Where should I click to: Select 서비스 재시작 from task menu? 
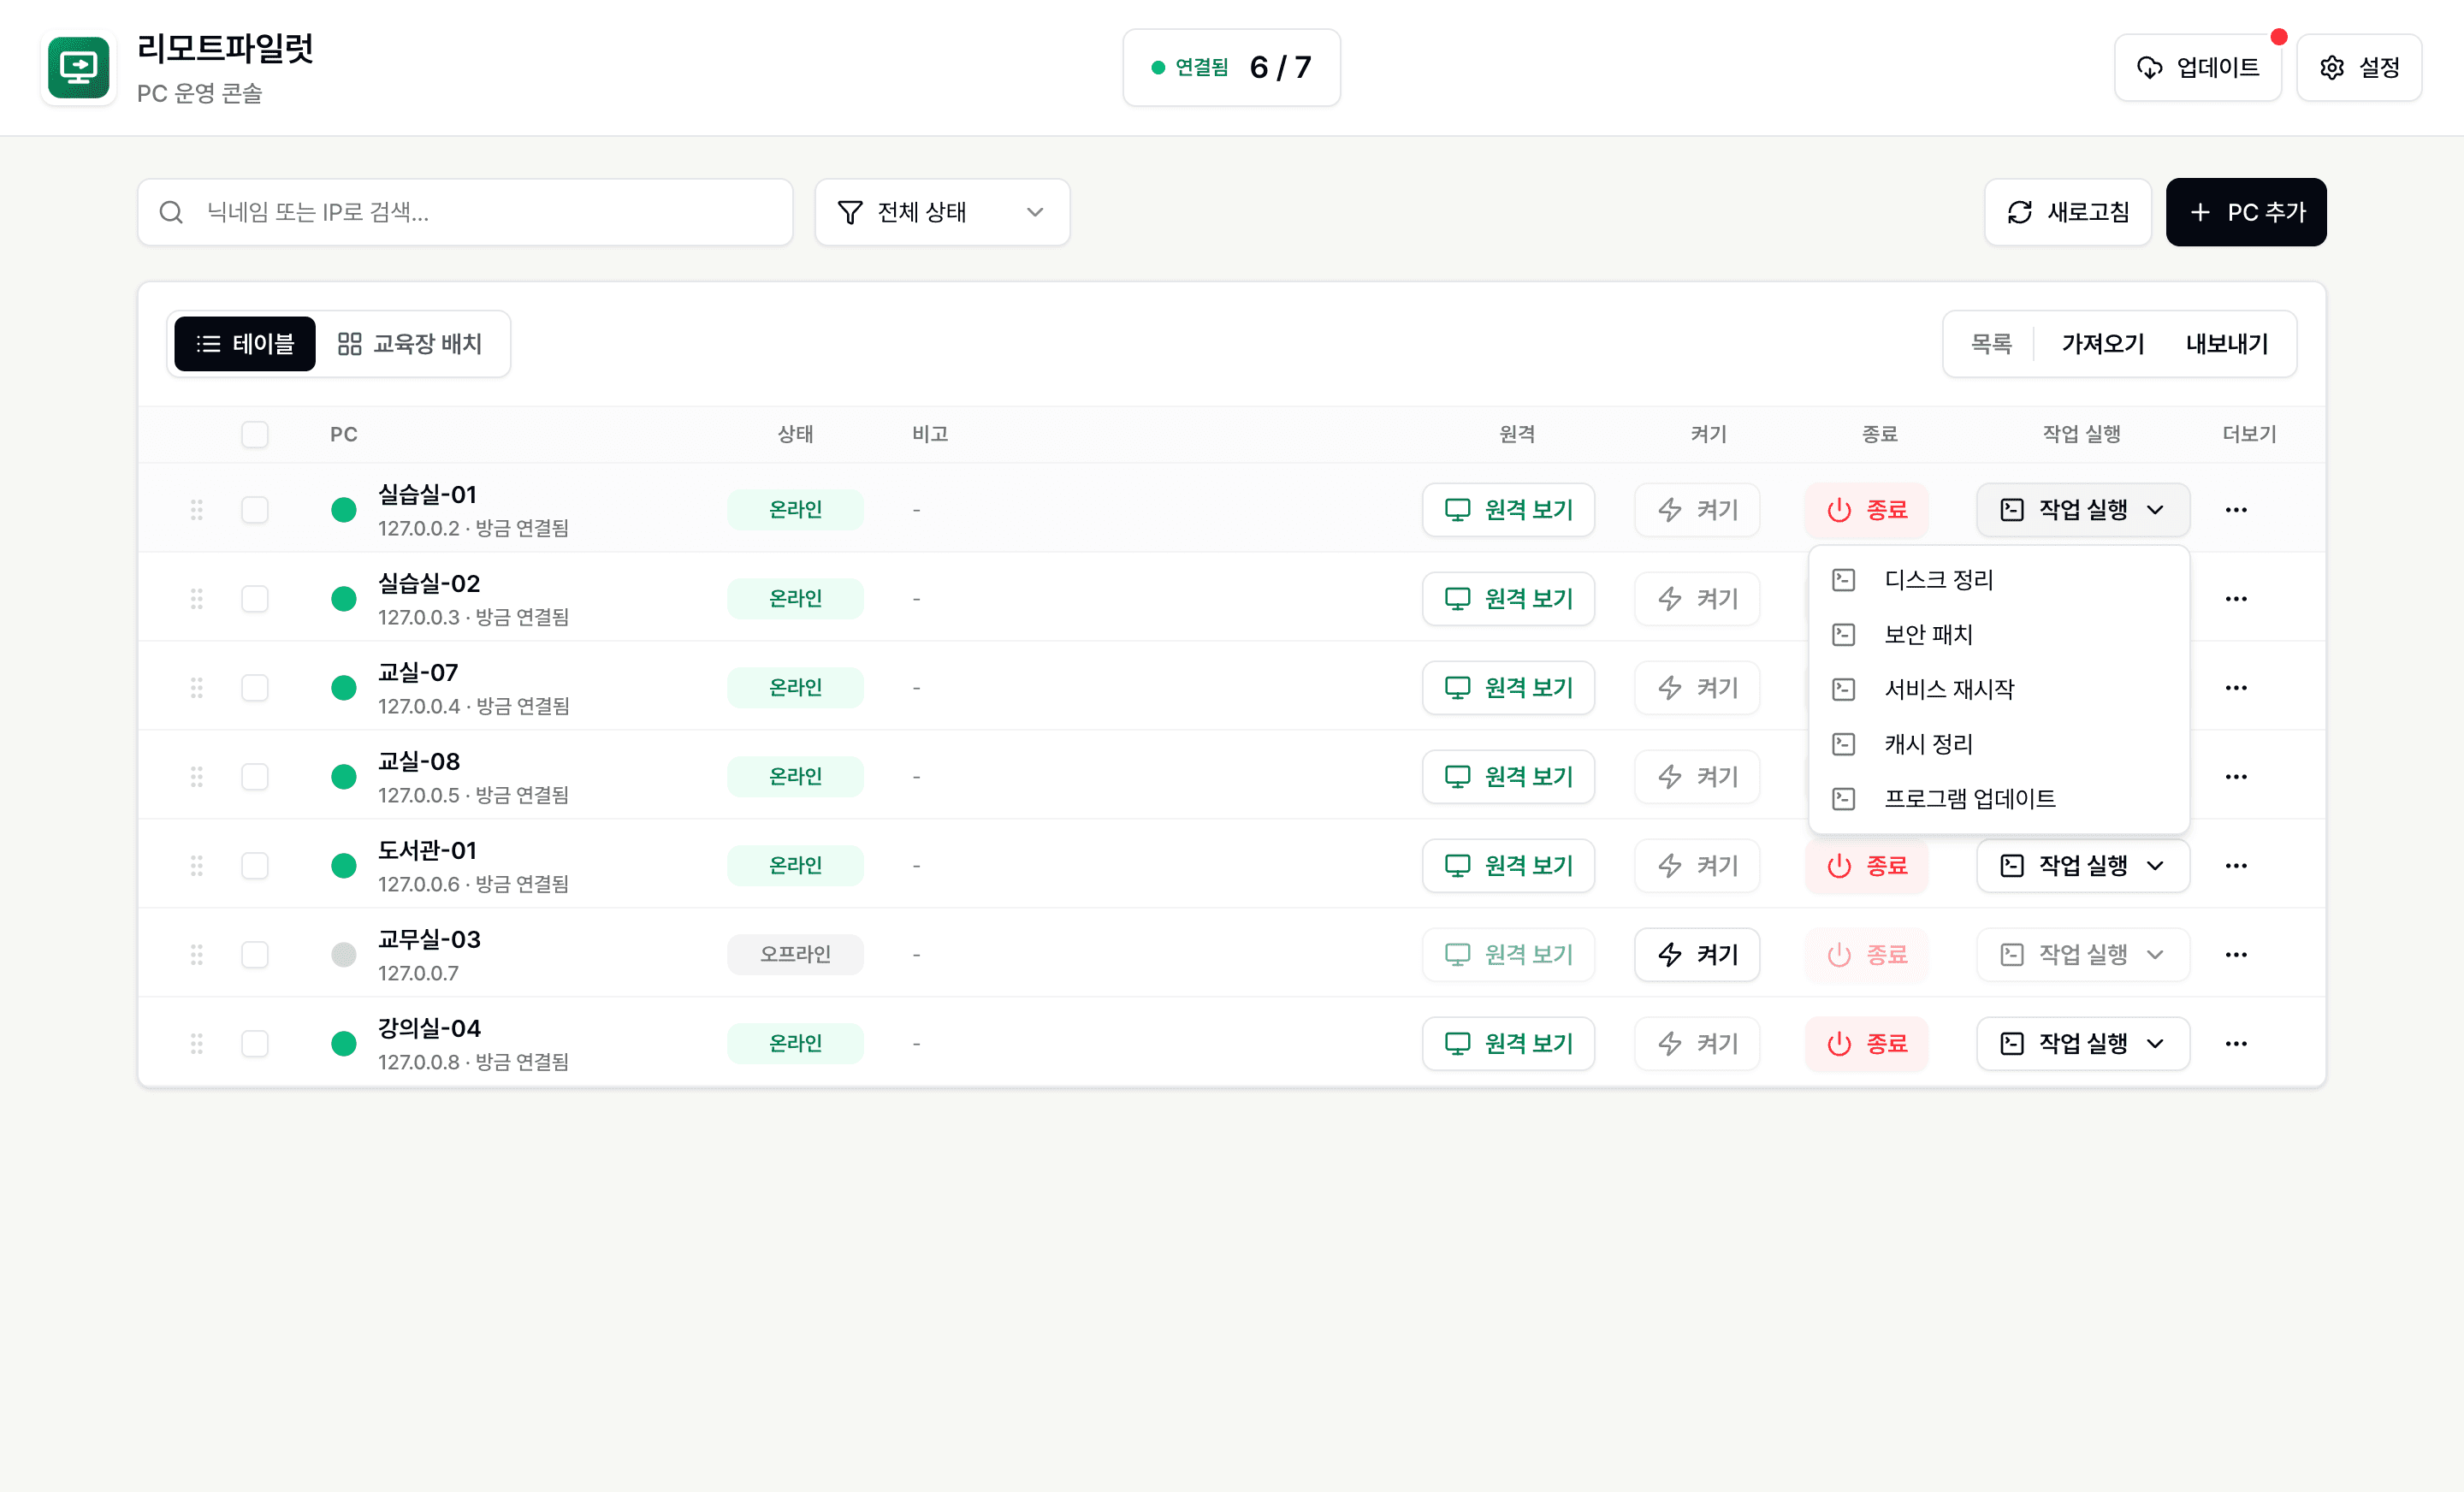click(1999, 690)
